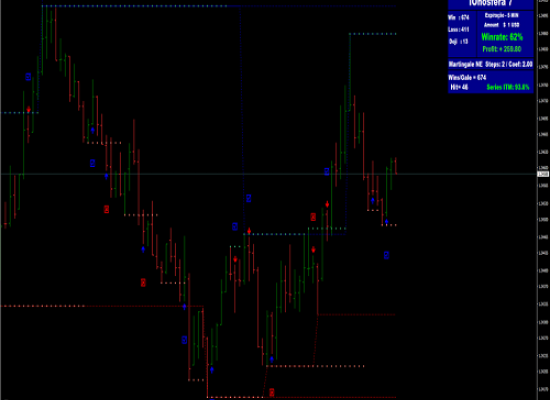Select the Amount $ 1 USD label
This screenshot has height=400, width=550.
pyautogui.click(x=502, y=25)
